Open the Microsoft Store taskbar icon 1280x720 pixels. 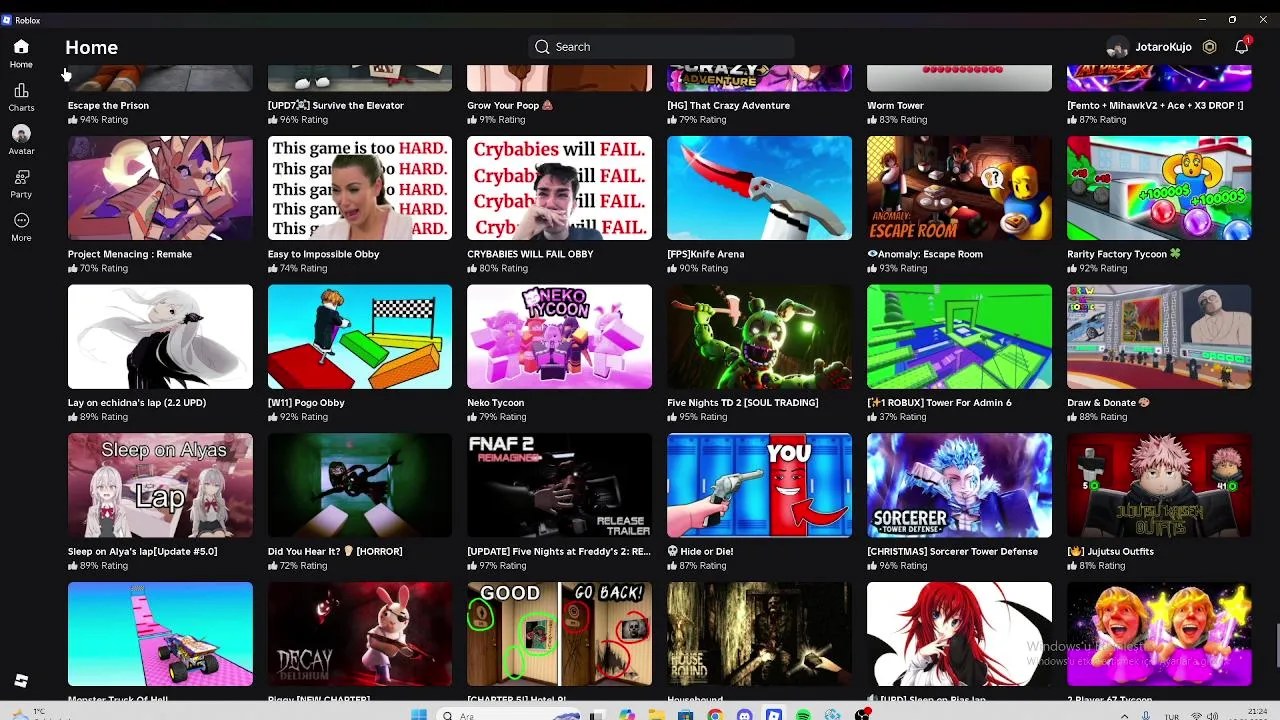(x=685, y=715)
